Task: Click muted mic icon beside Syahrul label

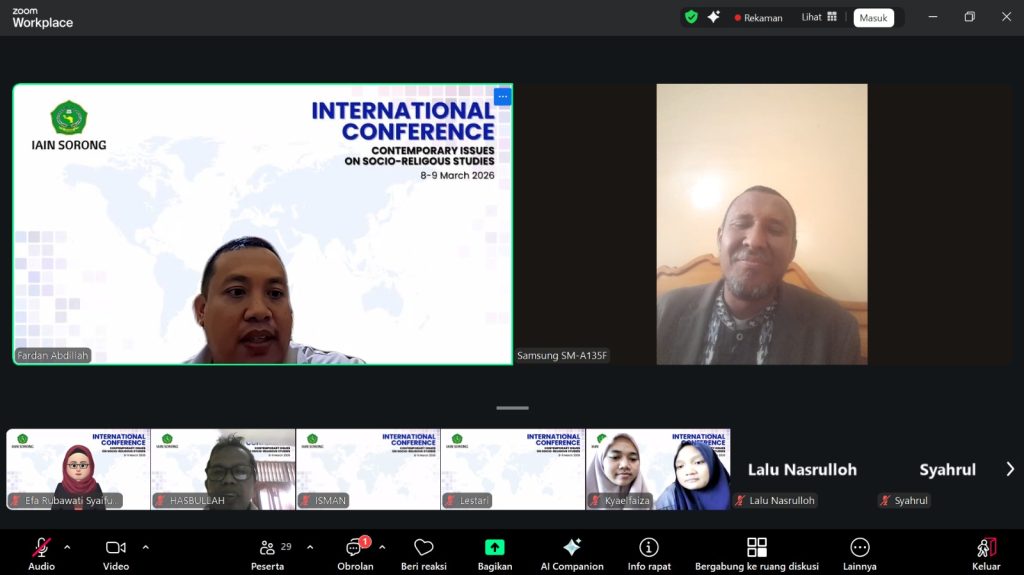Action: point(885,501)
